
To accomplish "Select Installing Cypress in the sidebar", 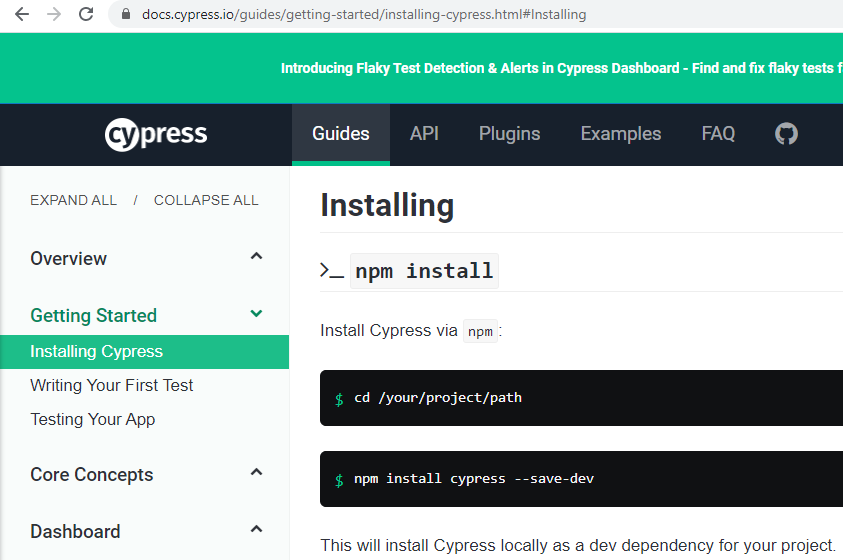I will point(144,351).
